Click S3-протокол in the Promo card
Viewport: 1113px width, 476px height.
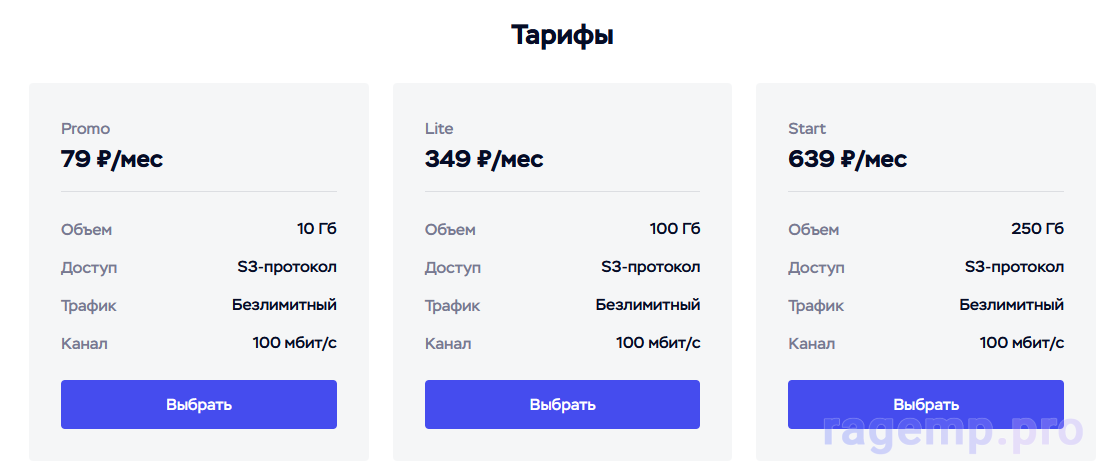pos(287,267)
